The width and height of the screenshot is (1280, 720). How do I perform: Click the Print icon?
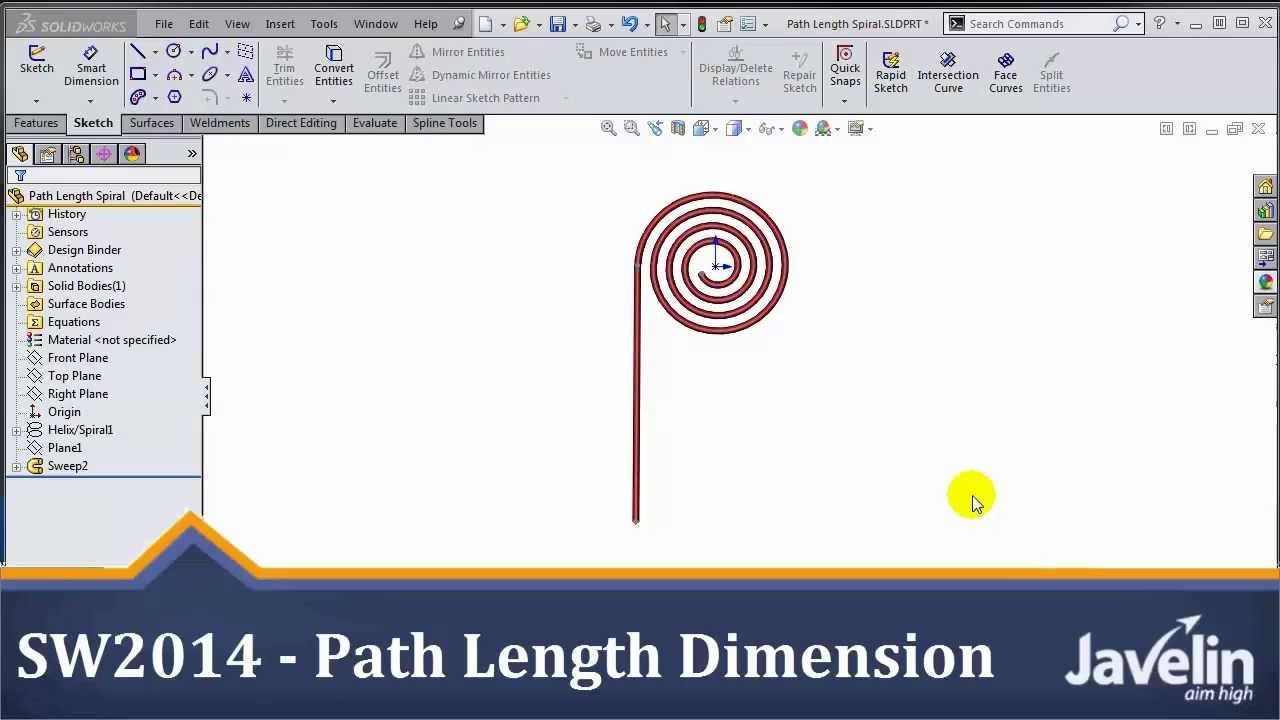pos(594,23)
